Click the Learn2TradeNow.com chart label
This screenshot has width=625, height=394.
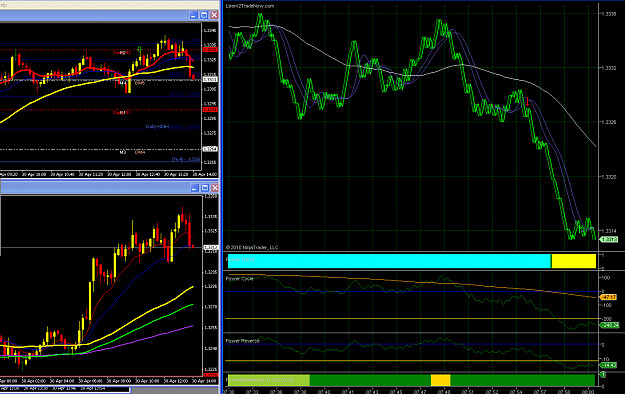click(250, 6)
